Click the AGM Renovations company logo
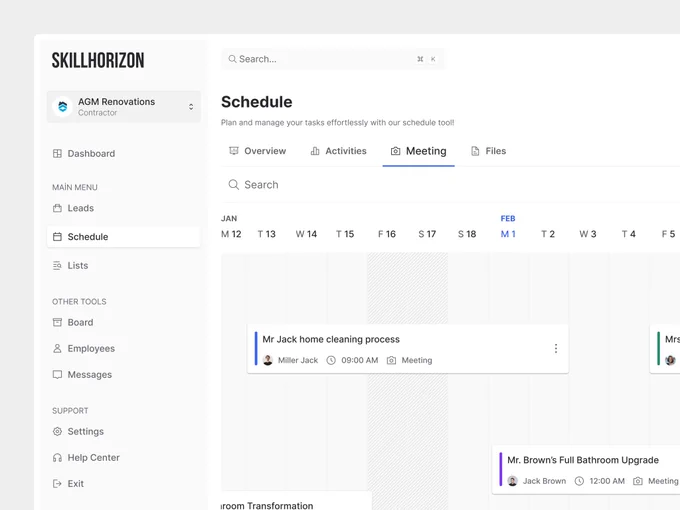This screenshot has width=680, height=510. [x=62, y=107]
